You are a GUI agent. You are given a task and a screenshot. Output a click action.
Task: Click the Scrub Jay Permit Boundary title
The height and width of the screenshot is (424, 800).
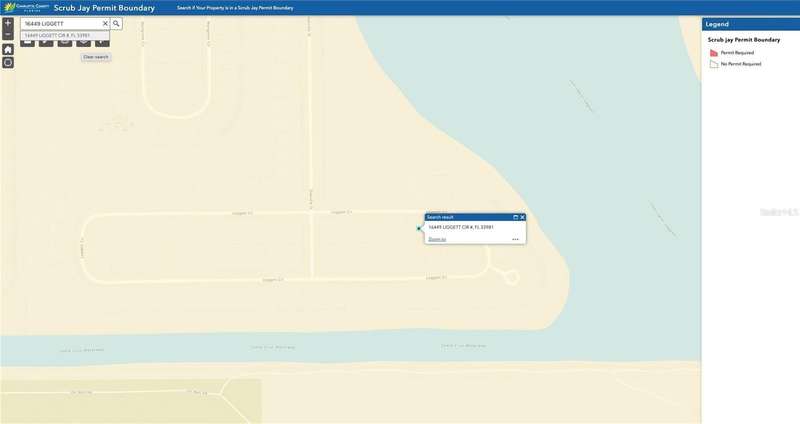click(x=104, y=7)
